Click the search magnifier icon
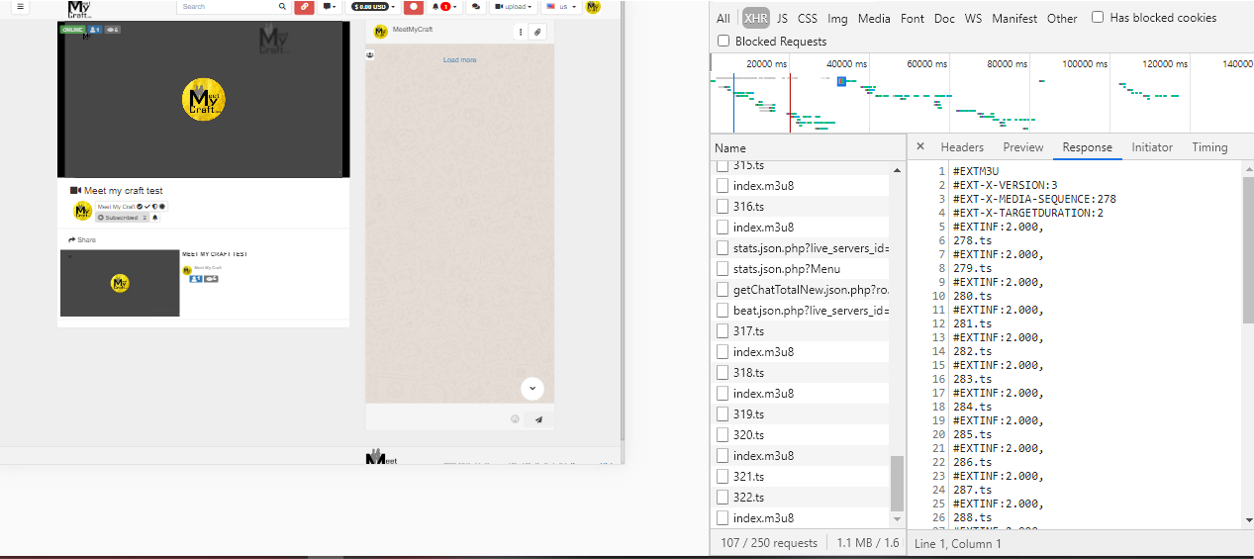The image size is (1254, 559). coord(282,6)
